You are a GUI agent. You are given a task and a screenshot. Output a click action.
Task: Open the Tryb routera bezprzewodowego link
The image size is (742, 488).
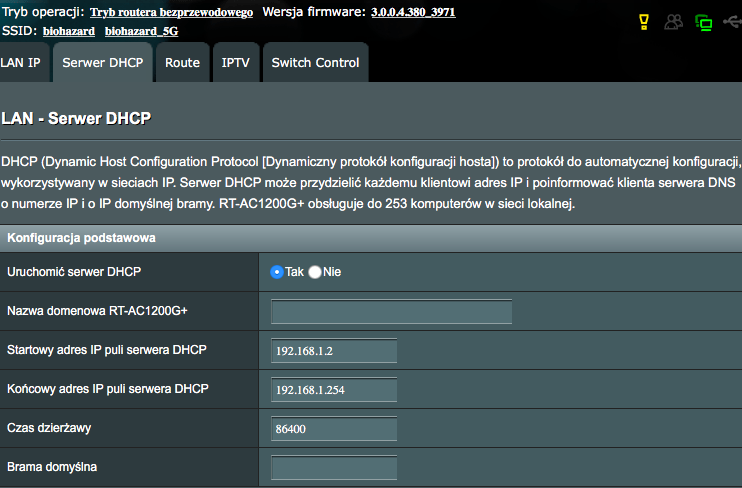(x=171, y=12)
